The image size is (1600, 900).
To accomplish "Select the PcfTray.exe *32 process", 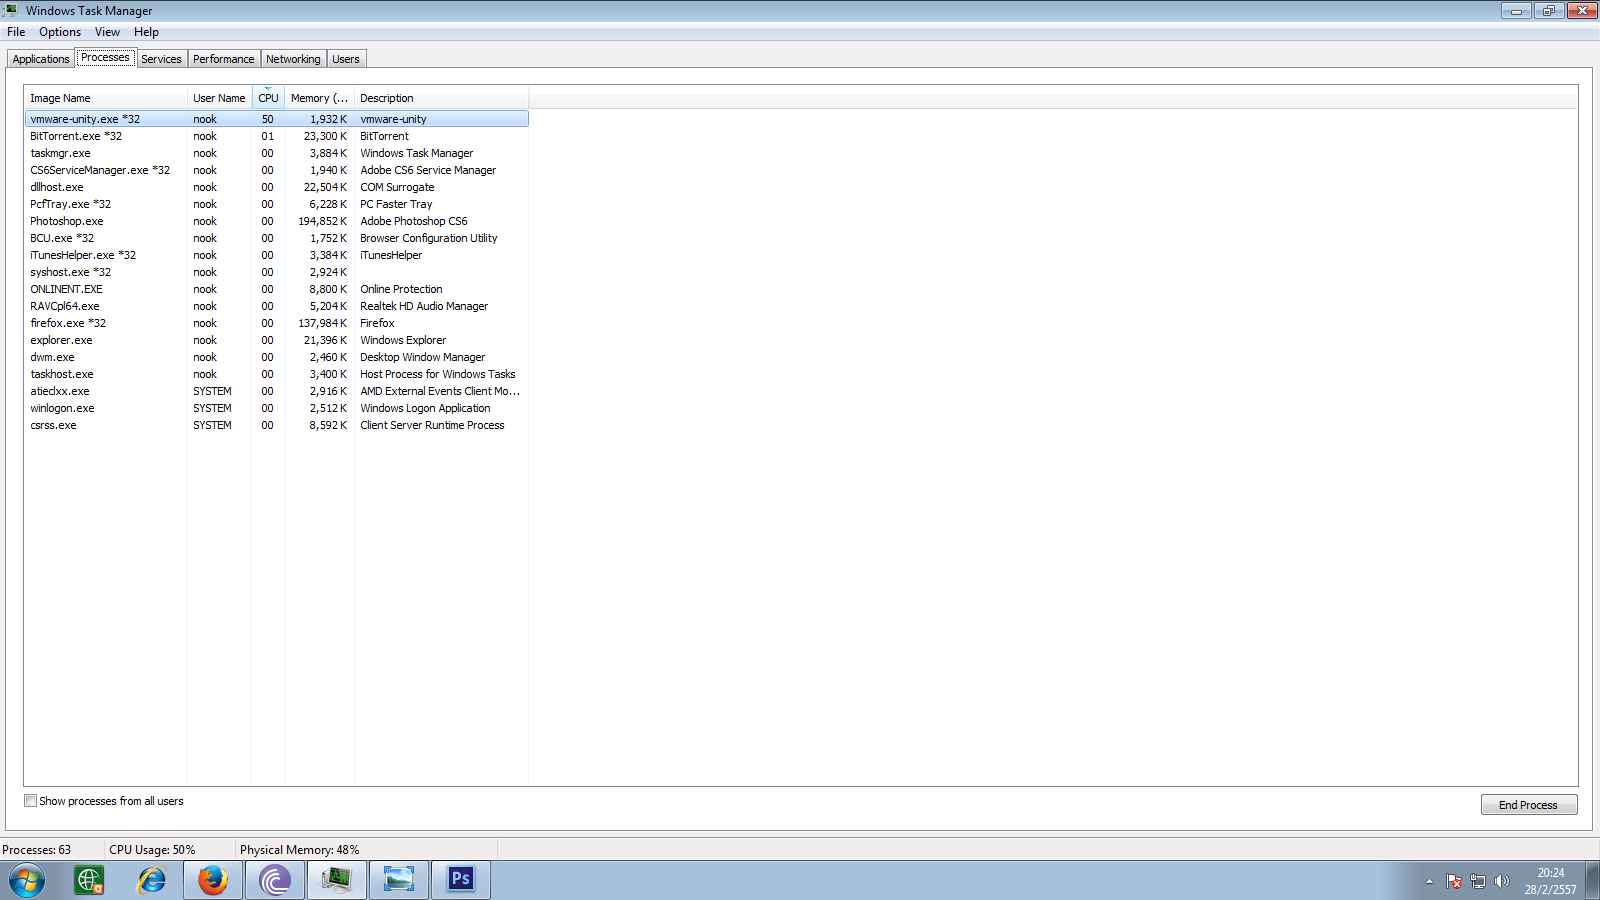I will [277, 204].
